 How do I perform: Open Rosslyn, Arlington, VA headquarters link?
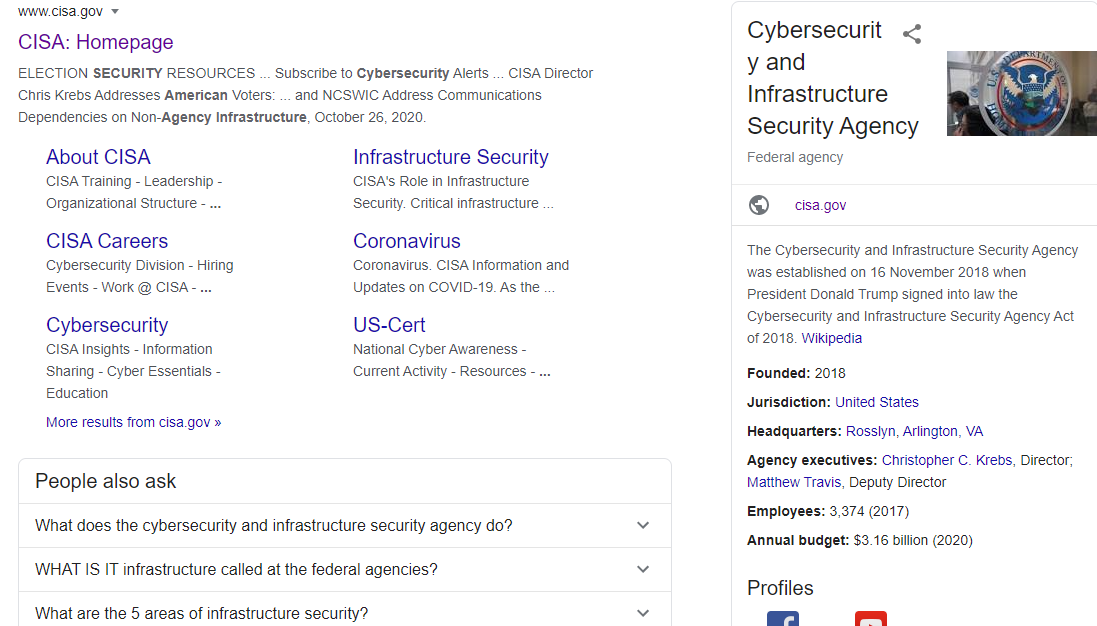click(914, 431)
